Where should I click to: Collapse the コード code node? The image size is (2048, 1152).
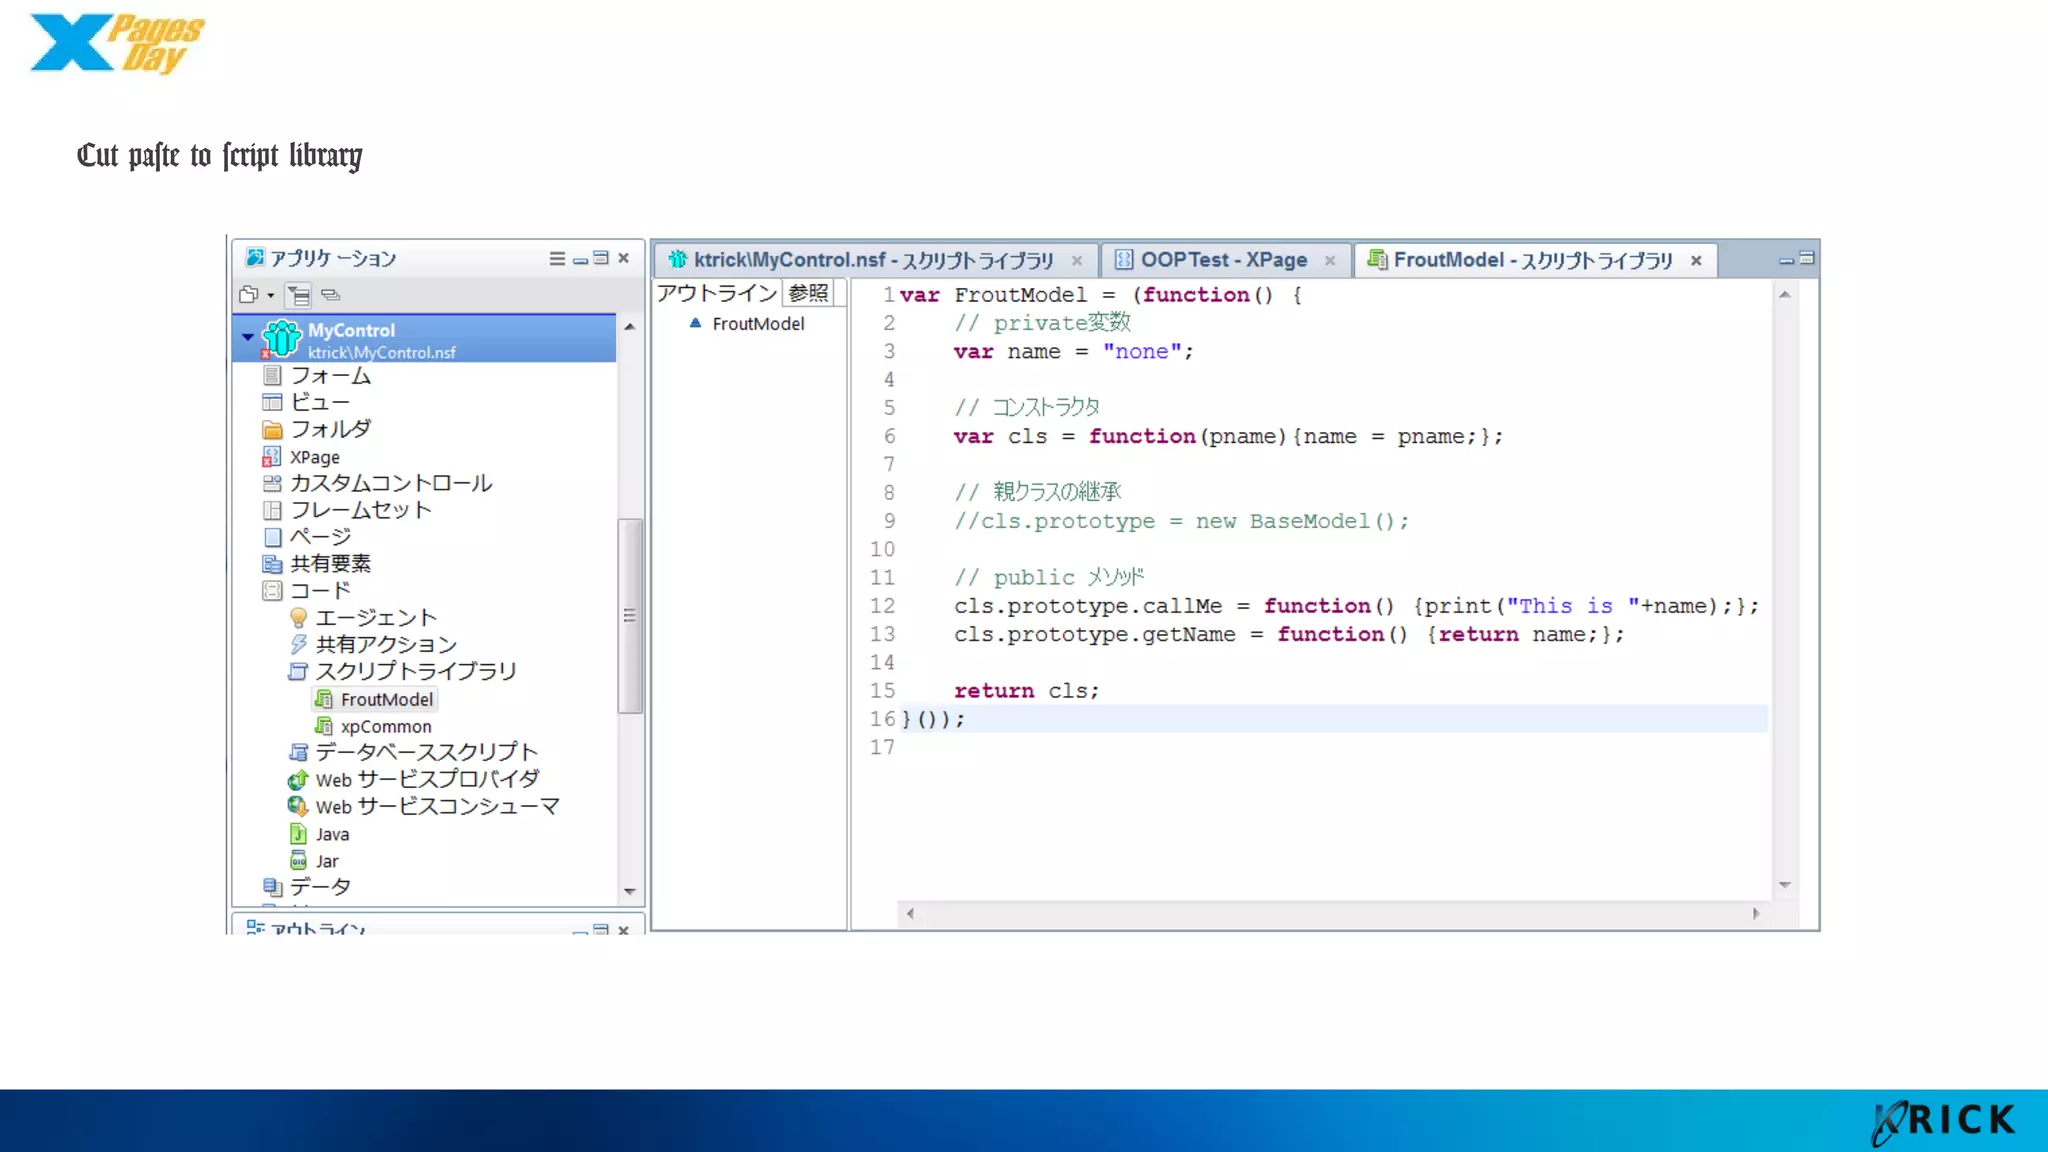272,591
